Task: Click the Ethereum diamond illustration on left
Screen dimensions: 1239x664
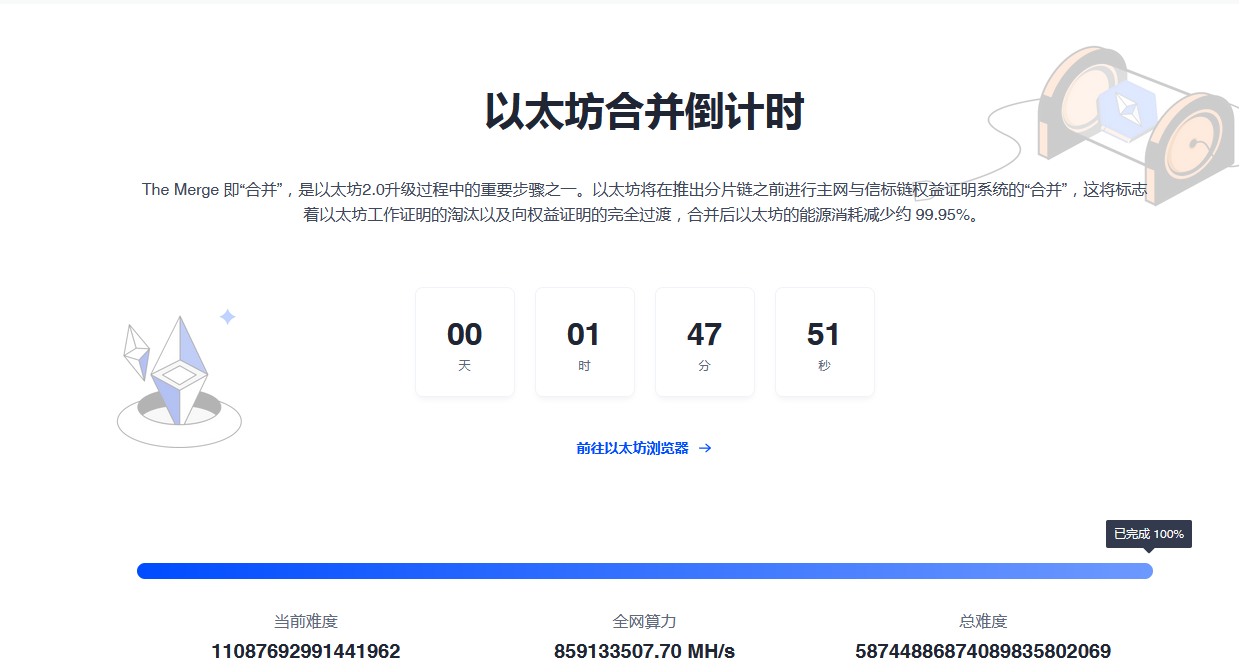Action: (178, 383)
